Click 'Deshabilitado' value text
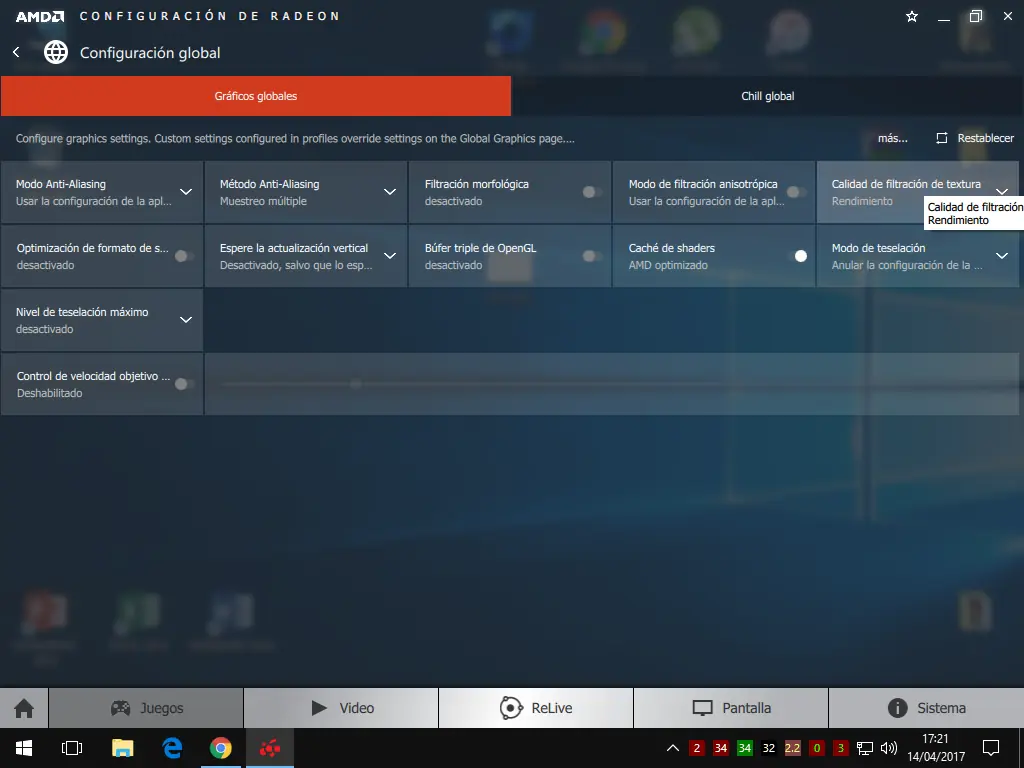Screen dimensions: 1024x768 point(50,393)
